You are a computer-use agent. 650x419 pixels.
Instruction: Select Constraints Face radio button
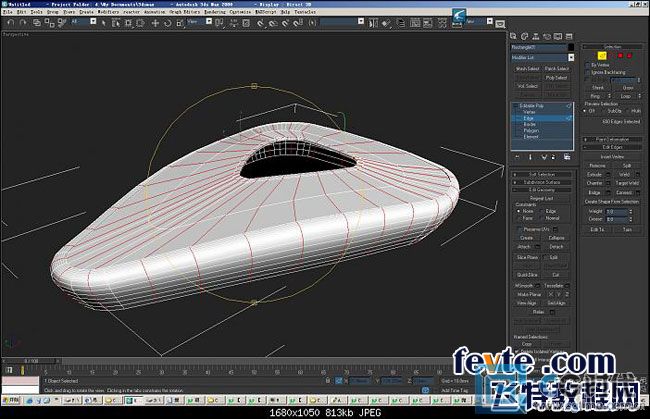point(519,218)
